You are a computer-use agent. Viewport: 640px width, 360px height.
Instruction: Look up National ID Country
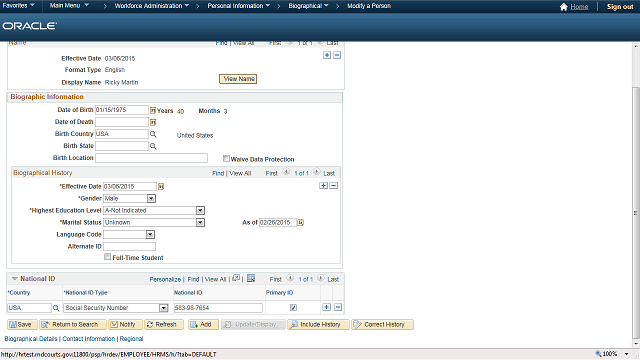point(56,308)
